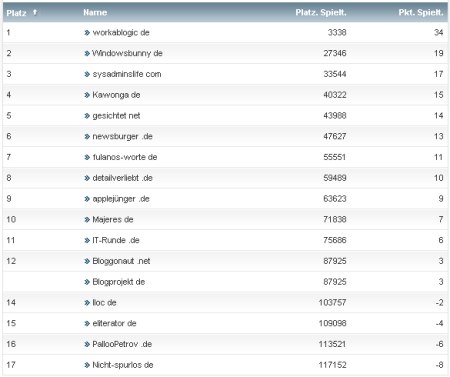Click the double-arrow icon beside detailverliebt .de
The width and height of the screenshot is (450, 377).
[87, 178]
